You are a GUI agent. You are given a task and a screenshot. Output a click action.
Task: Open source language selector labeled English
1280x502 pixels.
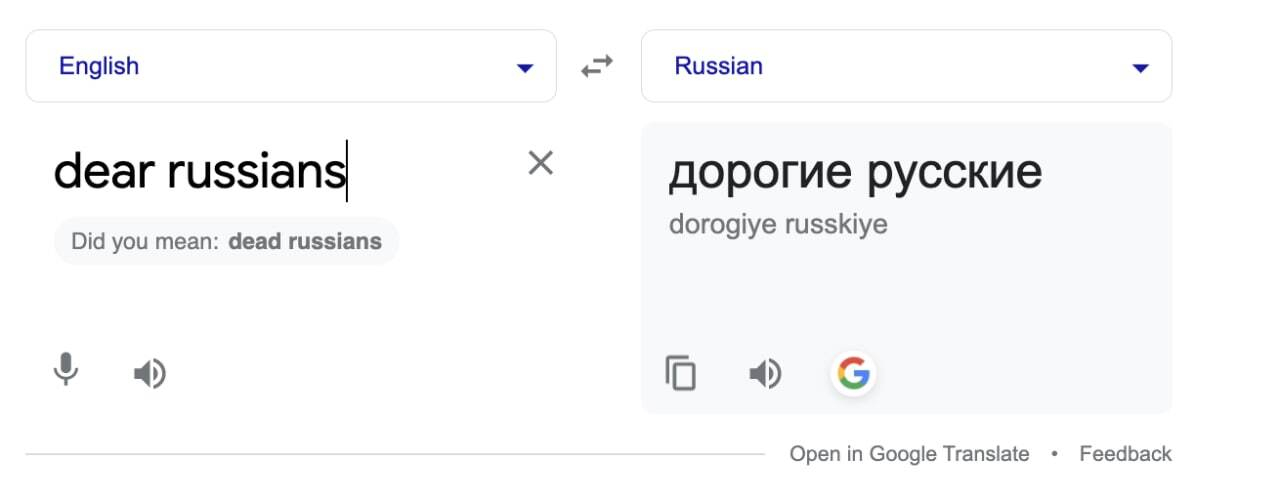pyautogui.click(x=99, y=66)
